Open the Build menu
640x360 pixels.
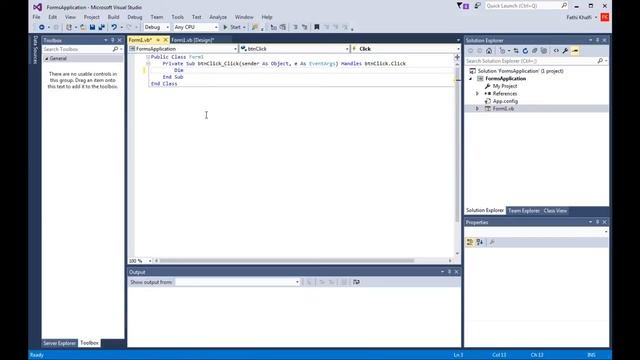(113, 17)
